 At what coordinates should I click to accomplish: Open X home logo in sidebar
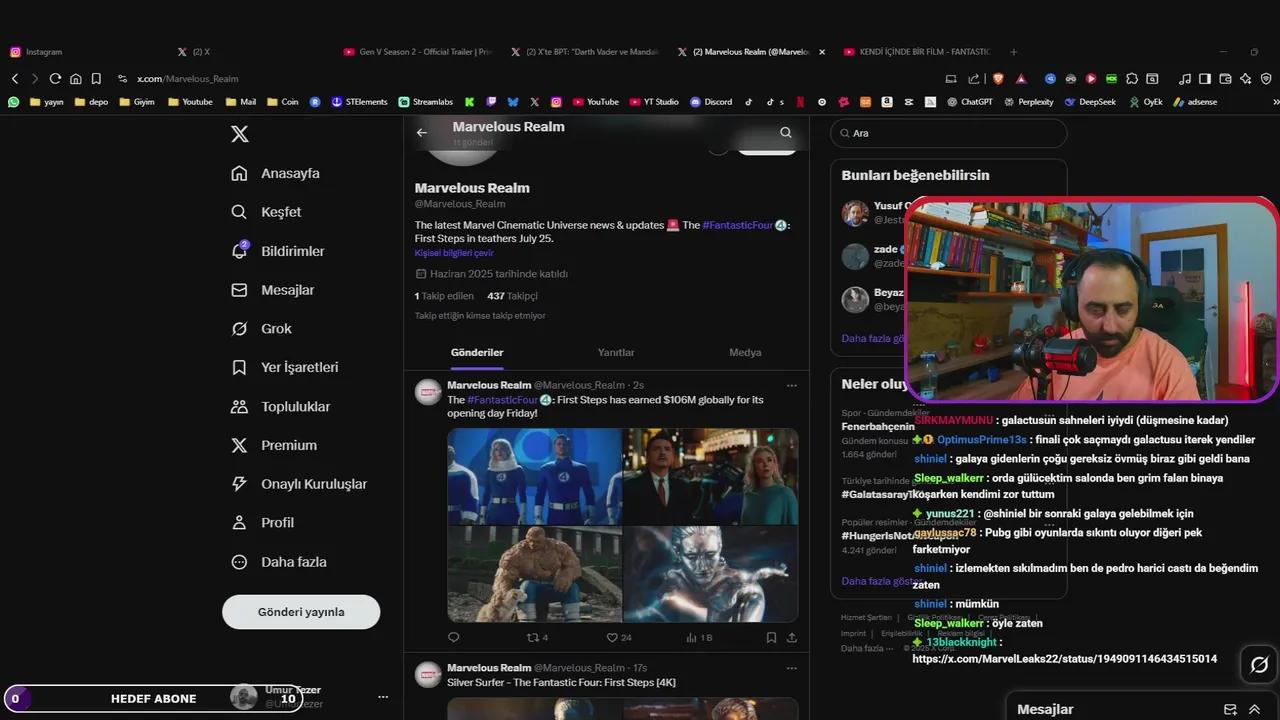(240, 134)
